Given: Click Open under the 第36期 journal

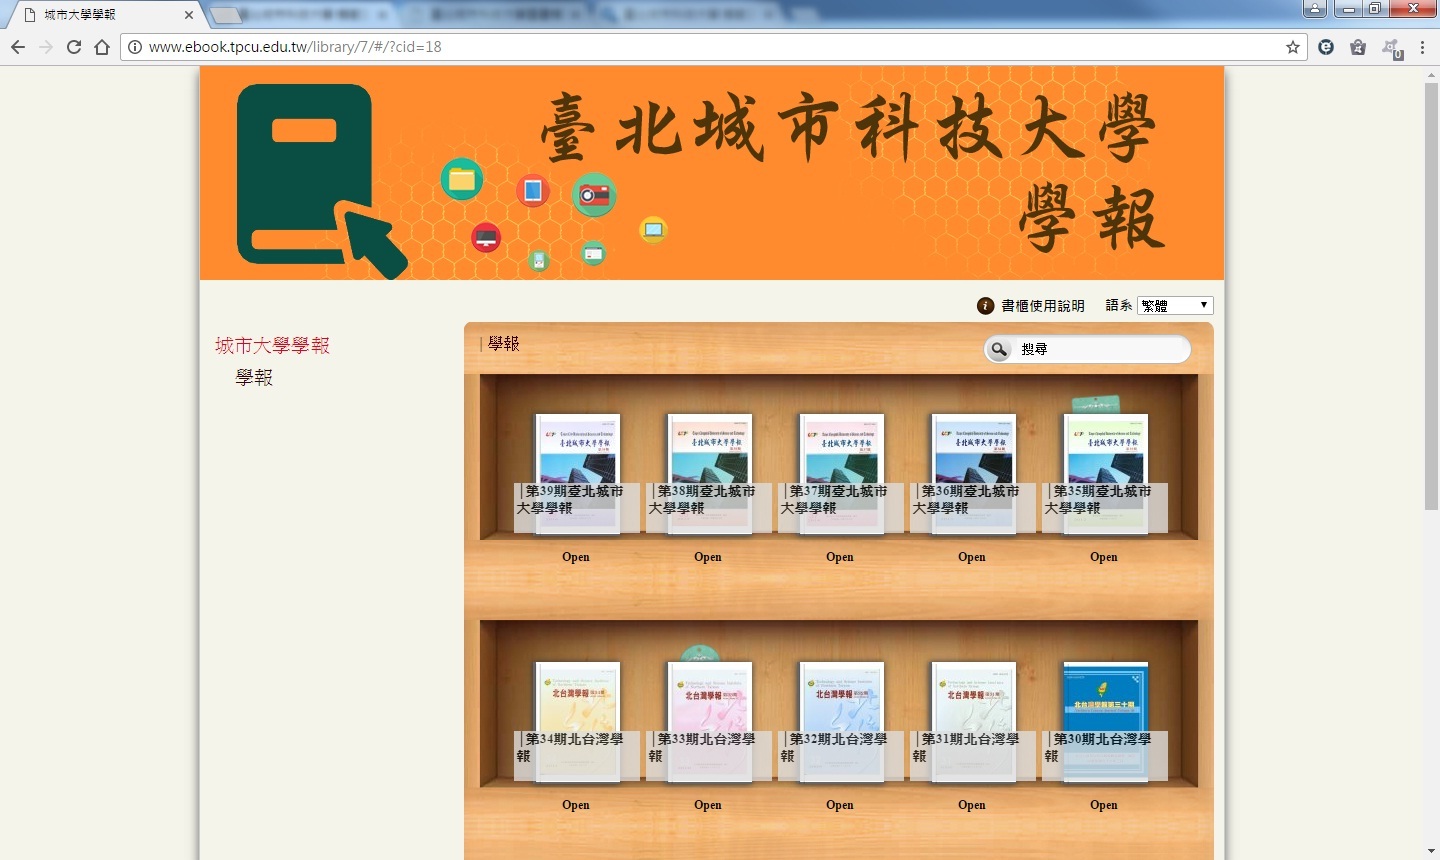Looking at the screenshot, I should [972, 557].
